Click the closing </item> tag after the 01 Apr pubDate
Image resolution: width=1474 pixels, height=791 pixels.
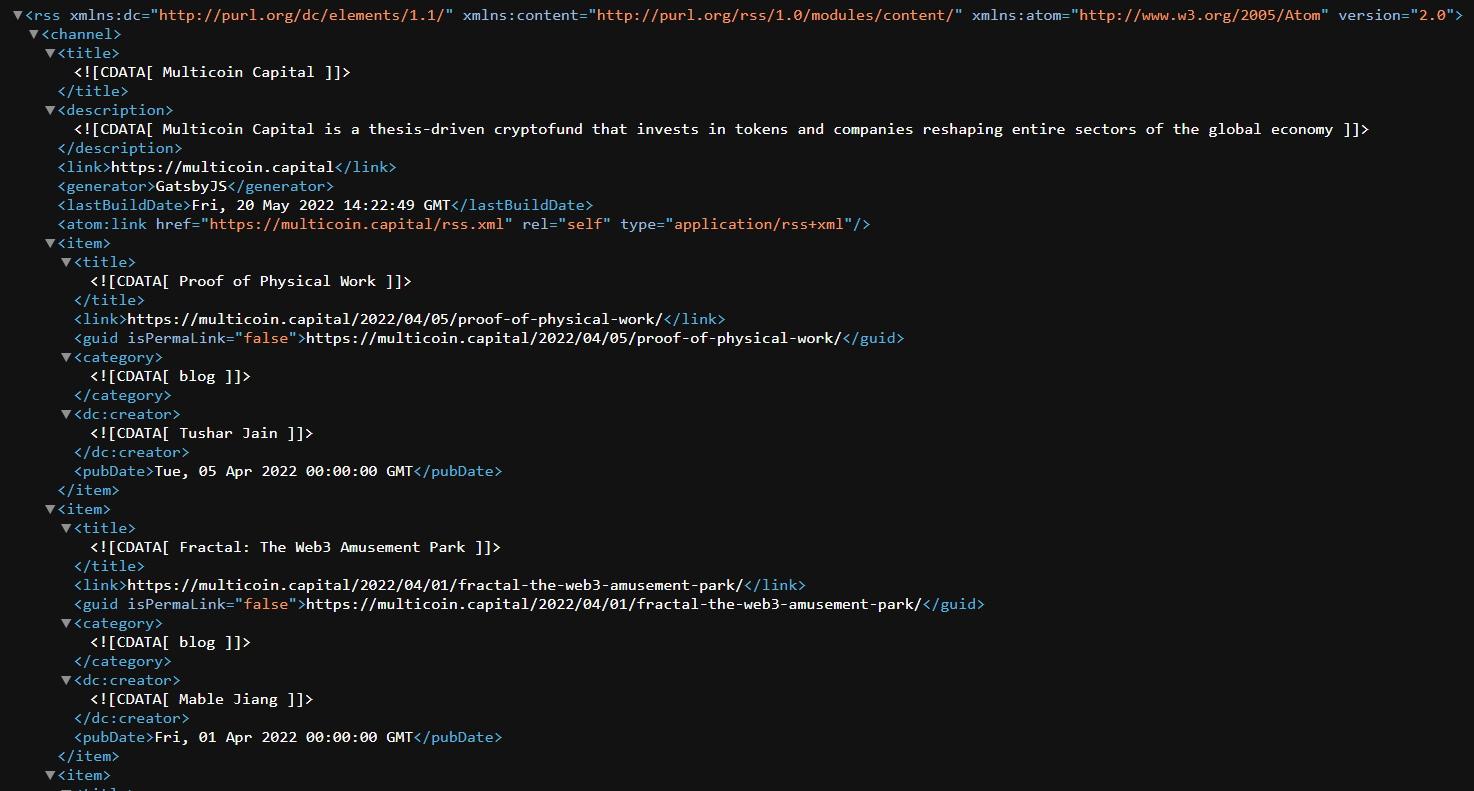pyautogui.click(x=88, y=756)
